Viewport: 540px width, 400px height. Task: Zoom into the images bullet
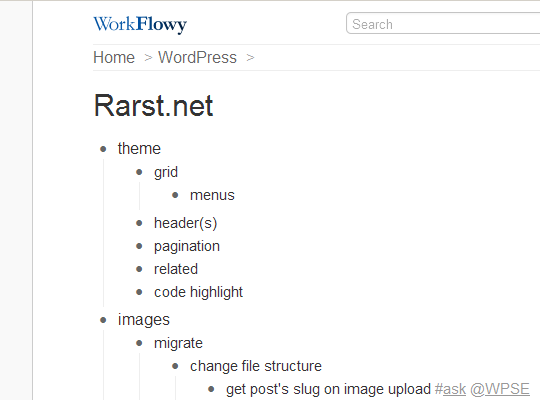tap(103, 320)
